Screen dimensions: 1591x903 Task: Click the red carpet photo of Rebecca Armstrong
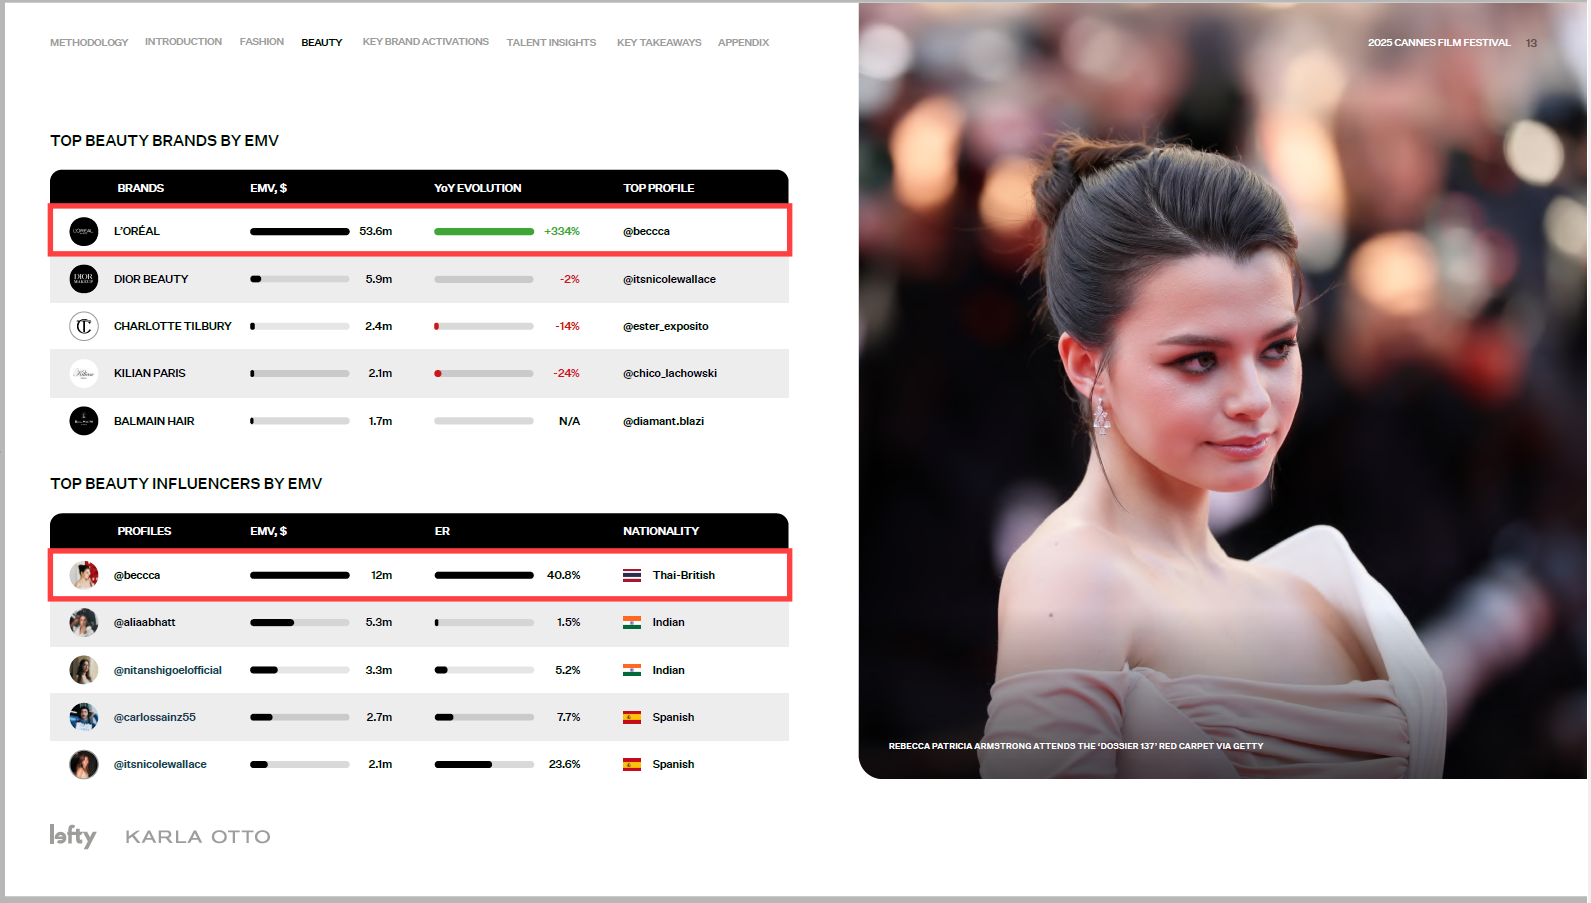[1223, 390]
